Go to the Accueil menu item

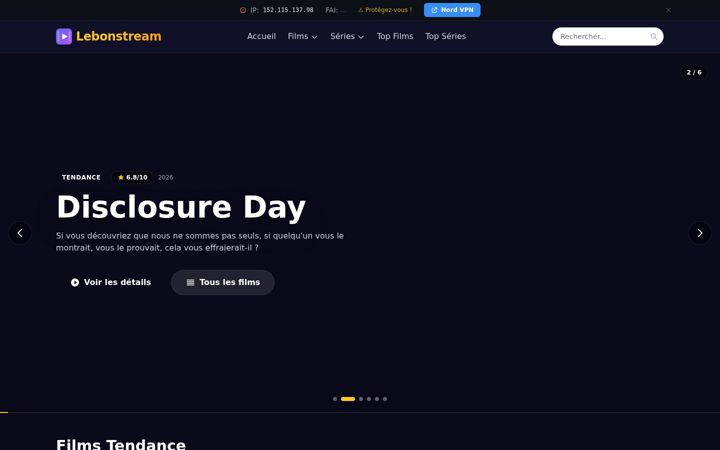click(261, 36)
